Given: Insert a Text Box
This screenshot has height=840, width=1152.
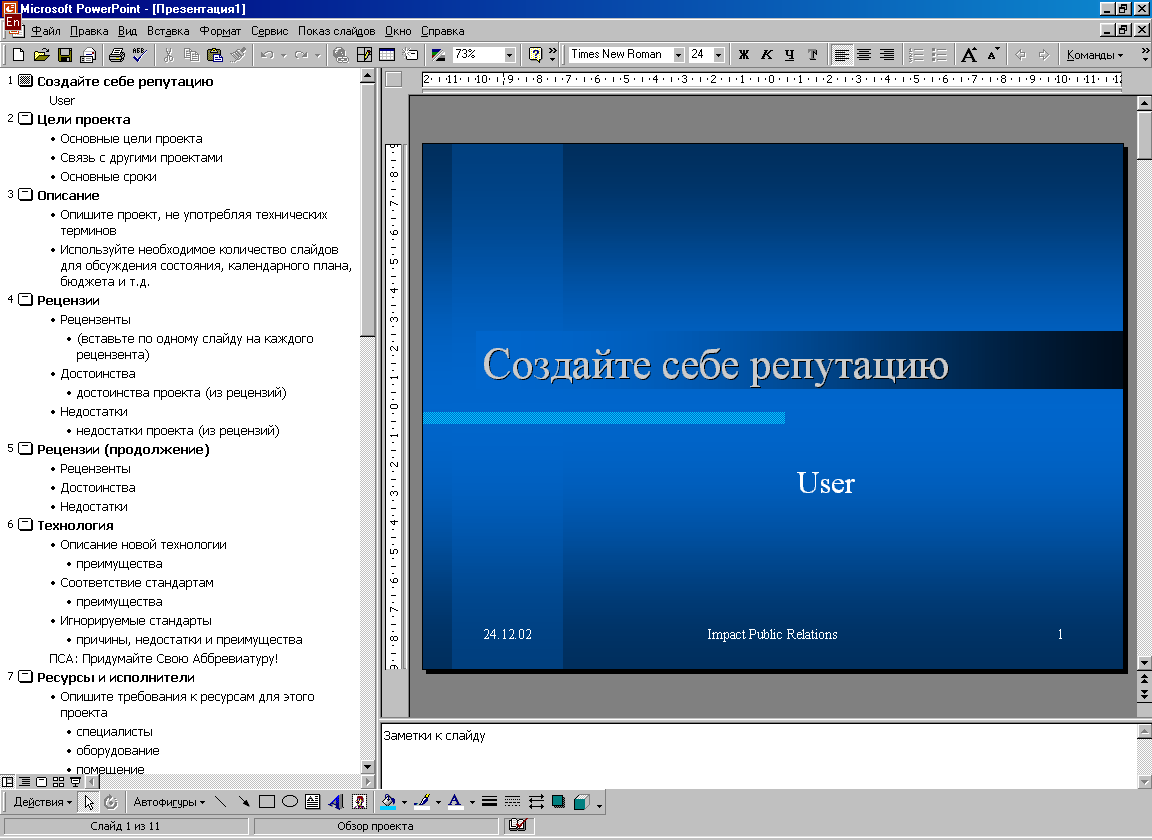Looking at the screenshot, I should click(312, 802).
